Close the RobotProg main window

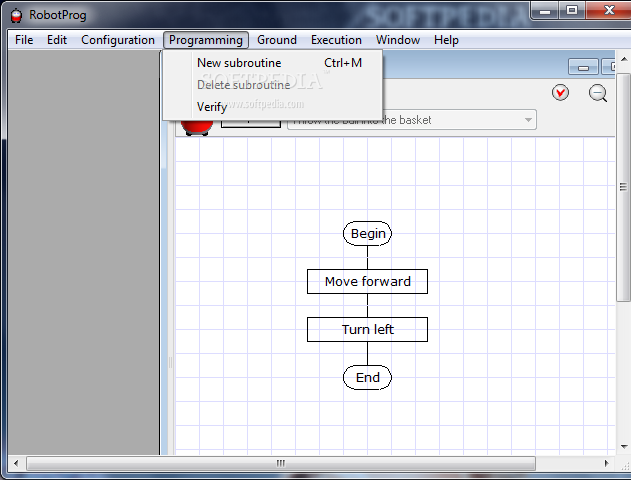[x=609, y=10]
